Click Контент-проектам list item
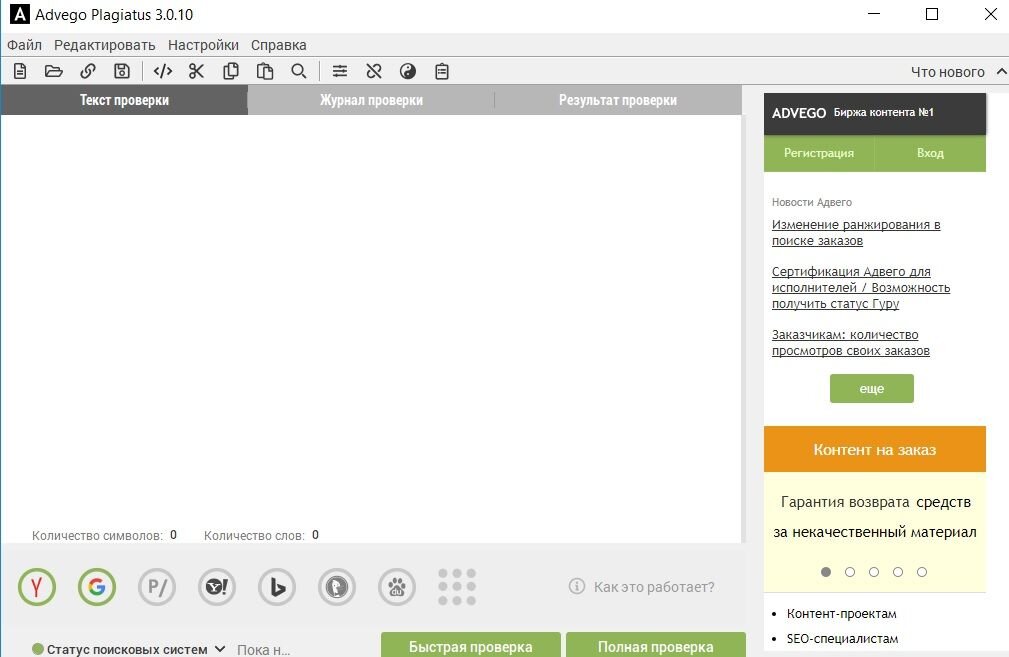The width and height of the screenshot is (1009, 657). pos(841,614)
